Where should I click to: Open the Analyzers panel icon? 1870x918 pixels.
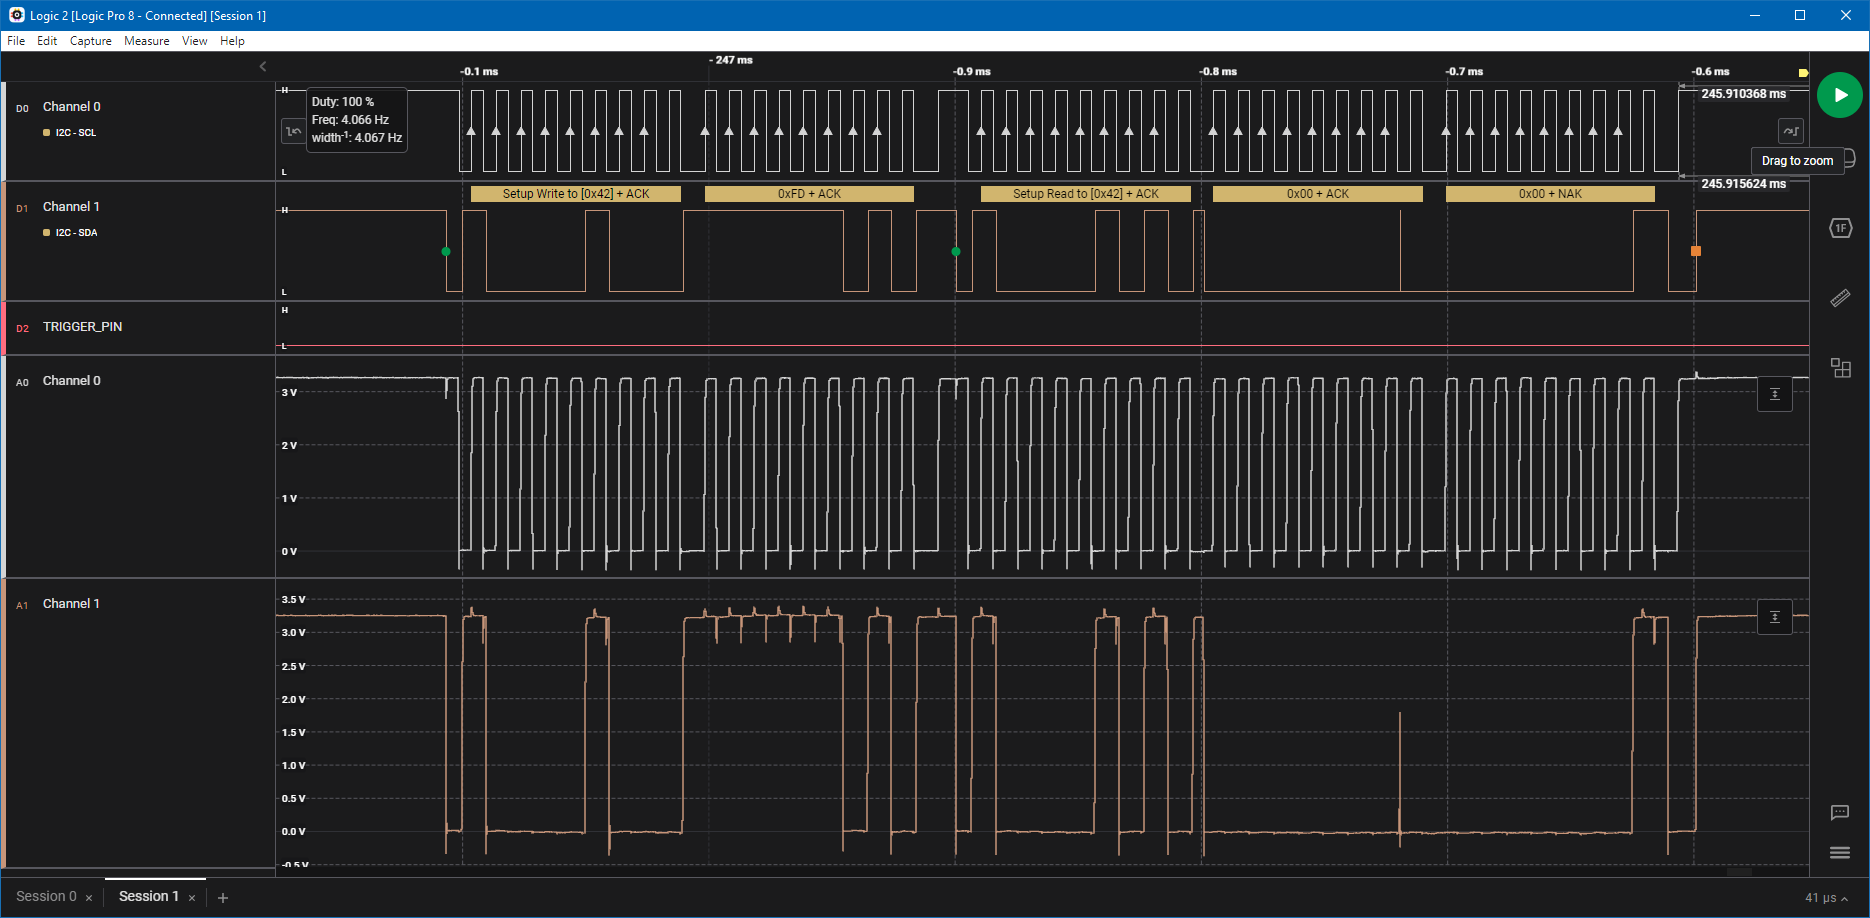(1841, 368)
